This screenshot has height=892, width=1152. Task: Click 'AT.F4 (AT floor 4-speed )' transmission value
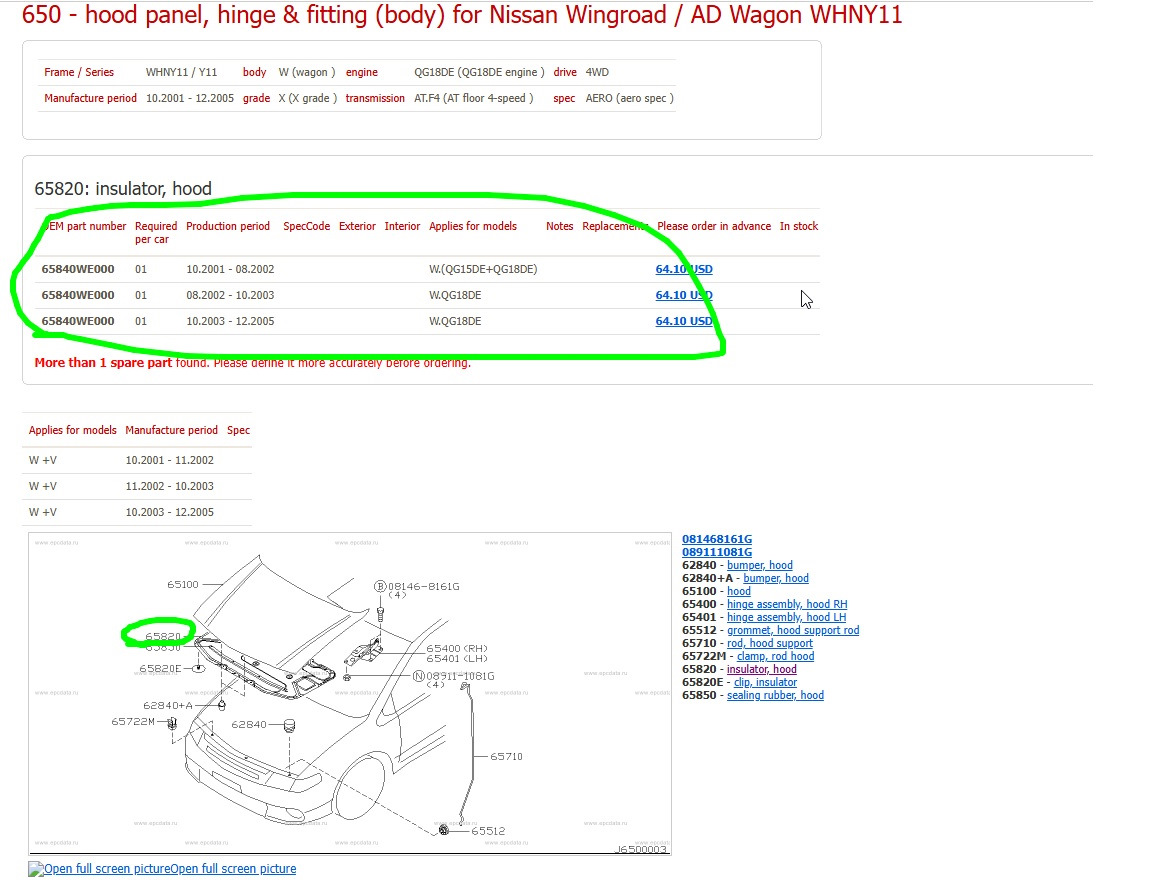coord(473,98)
